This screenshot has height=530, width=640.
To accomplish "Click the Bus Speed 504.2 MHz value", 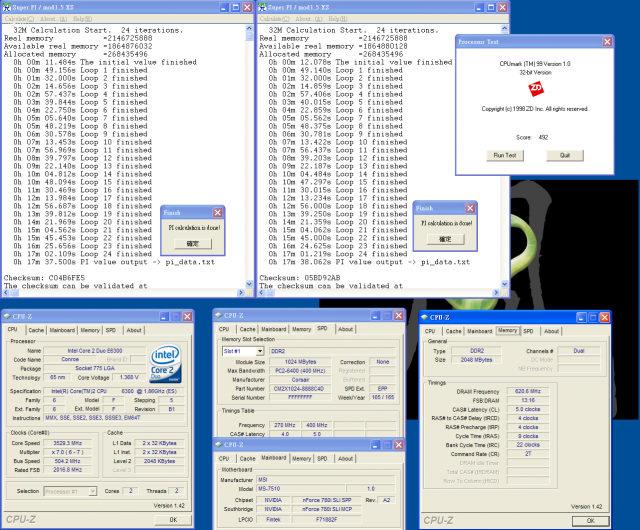I will point(68,461).
